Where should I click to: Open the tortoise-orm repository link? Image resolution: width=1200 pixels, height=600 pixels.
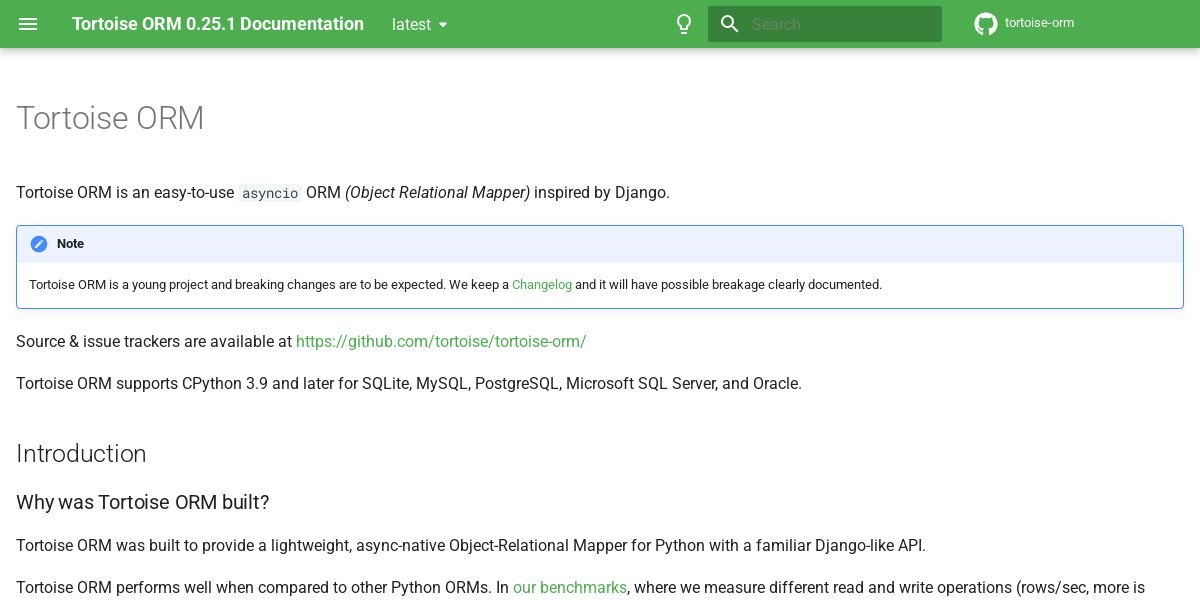pyautogui.click(x=1039, y=23)
